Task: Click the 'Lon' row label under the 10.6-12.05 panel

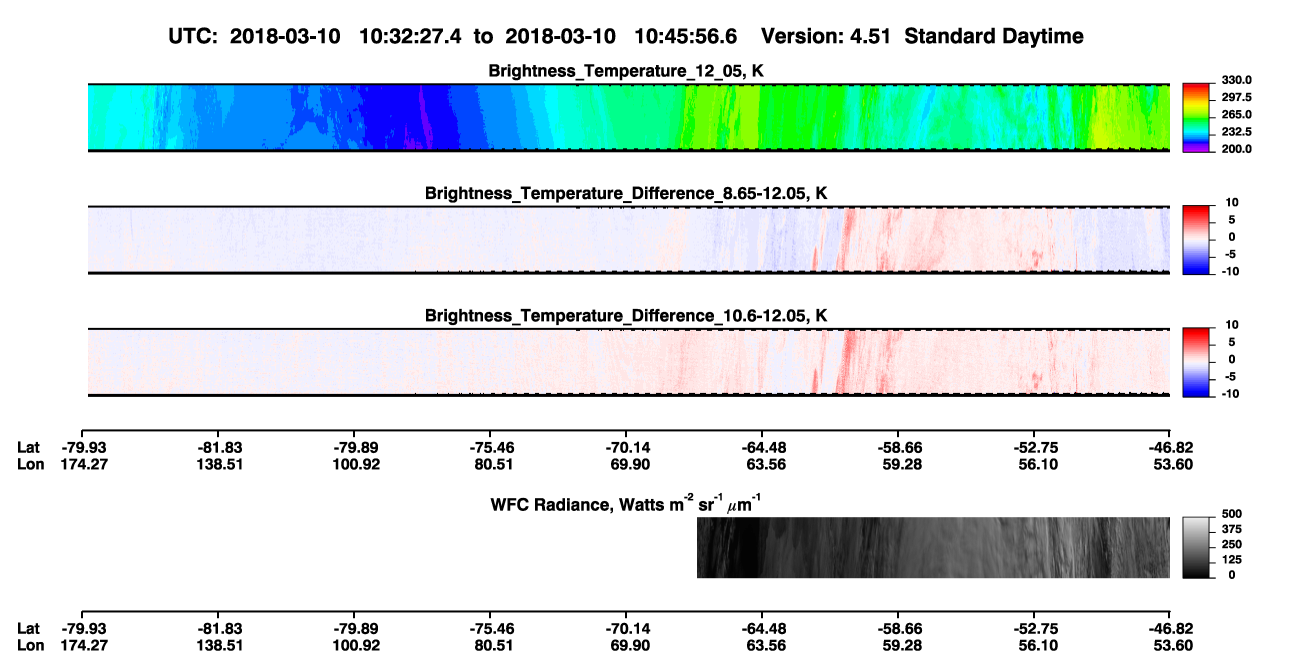Action: 30,464
